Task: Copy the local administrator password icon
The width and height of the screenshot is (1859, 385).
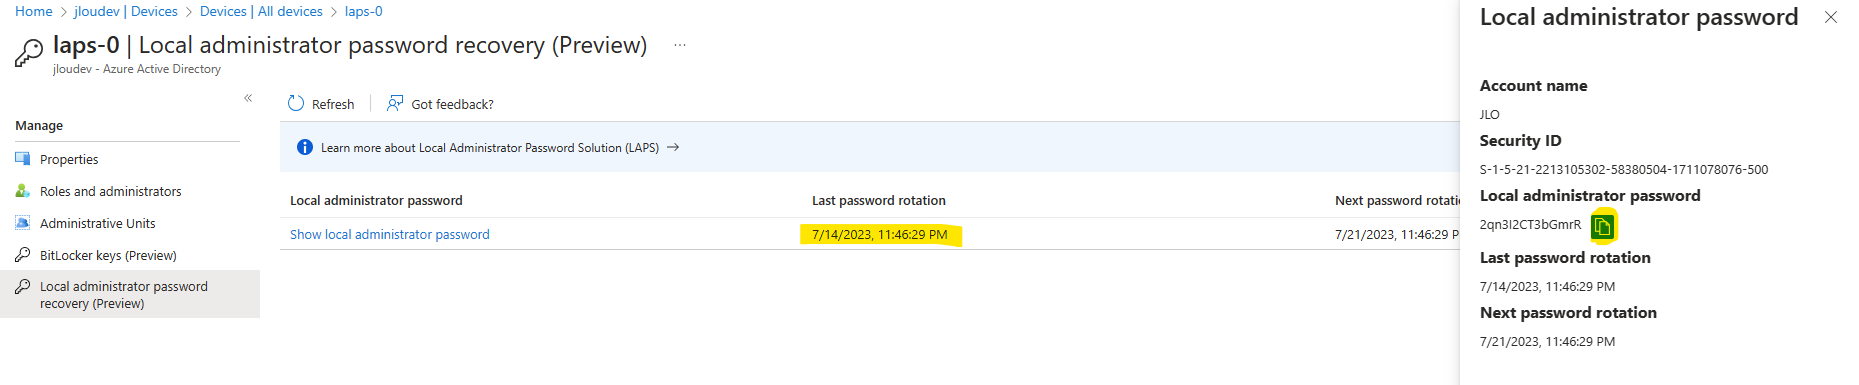Action: (1602, 226)
